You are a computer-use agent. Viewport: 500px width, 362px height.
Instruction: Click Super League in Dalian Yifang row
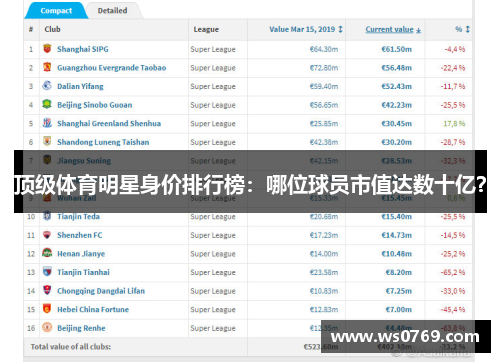pyautogui.click(x=213, y=87)
